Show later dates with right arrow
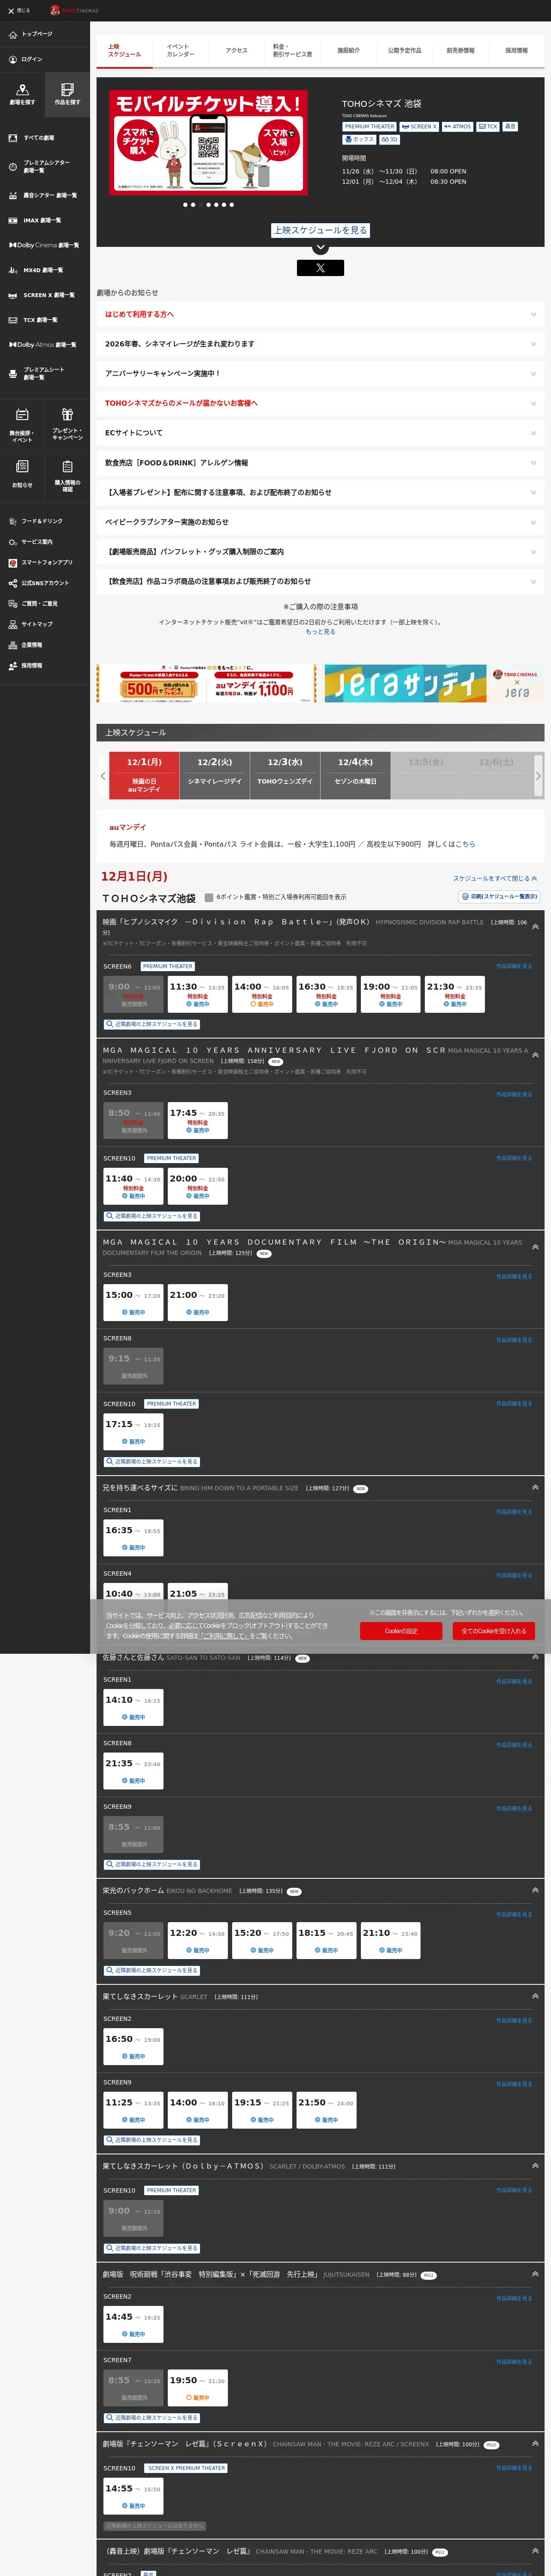 [538, 776]
